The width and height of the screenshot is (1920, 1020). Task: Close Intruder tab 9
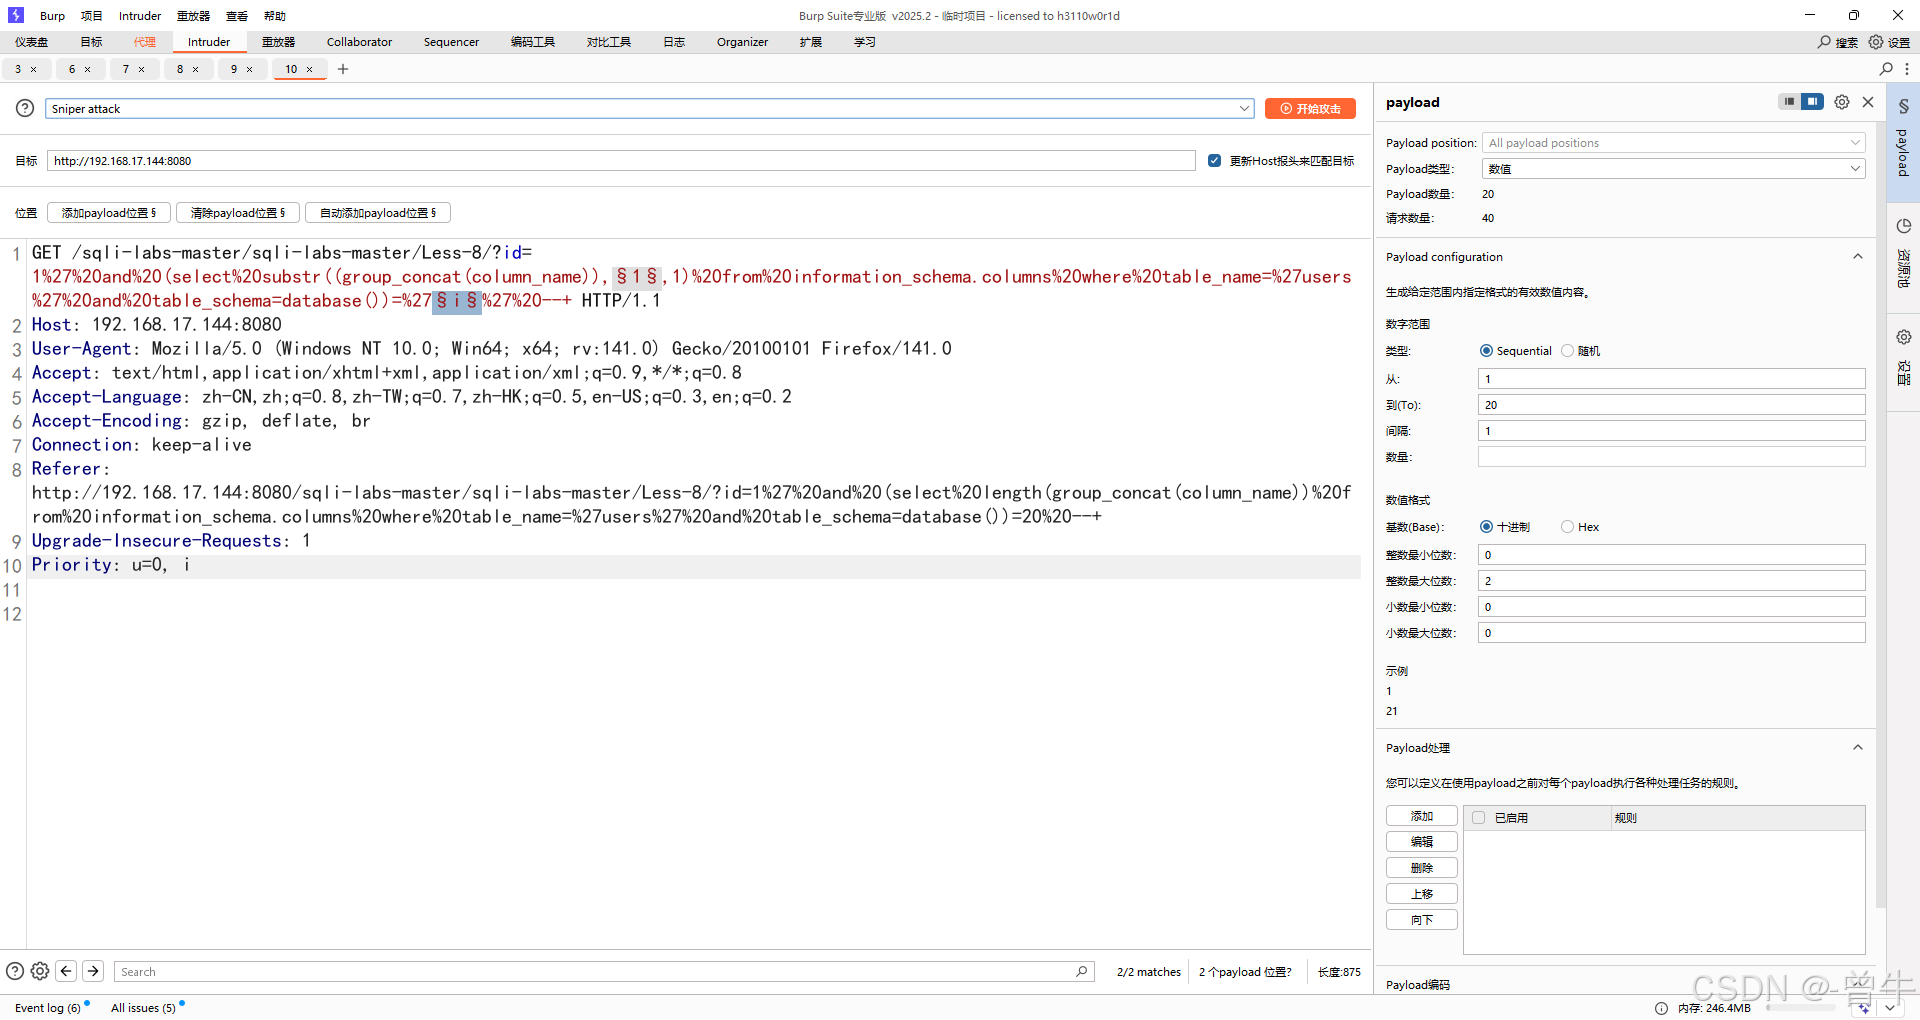click(250, 69)
